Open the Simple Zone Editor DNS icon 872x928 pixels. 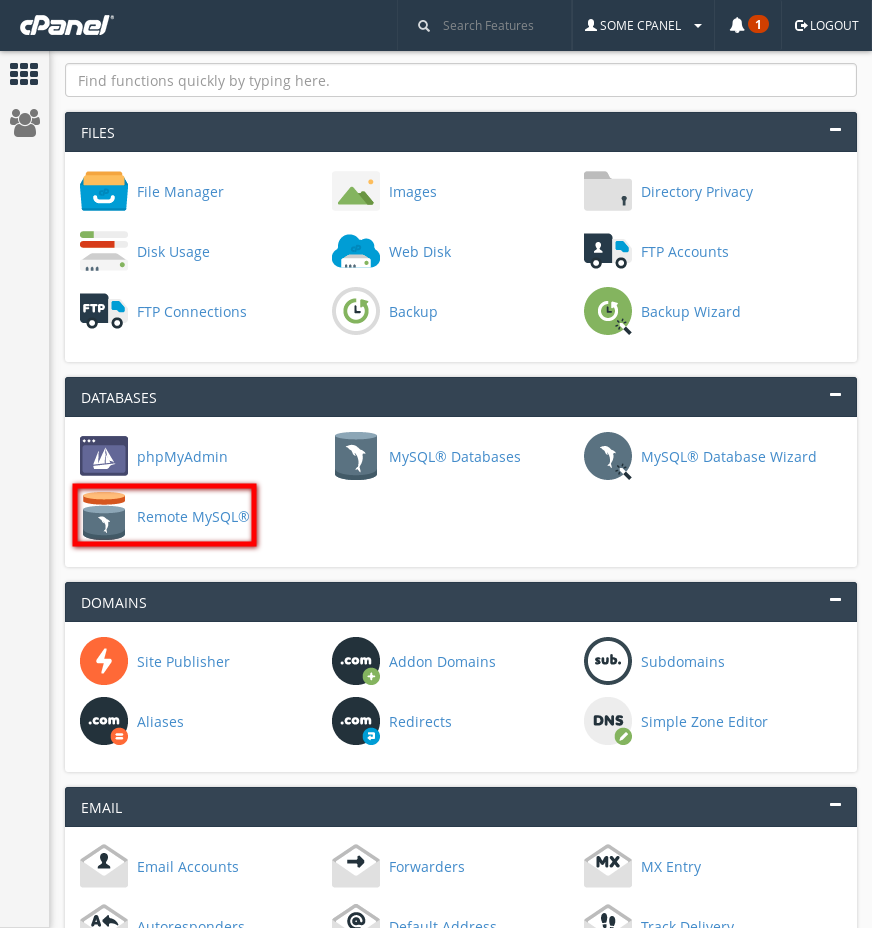pos(608,721)
